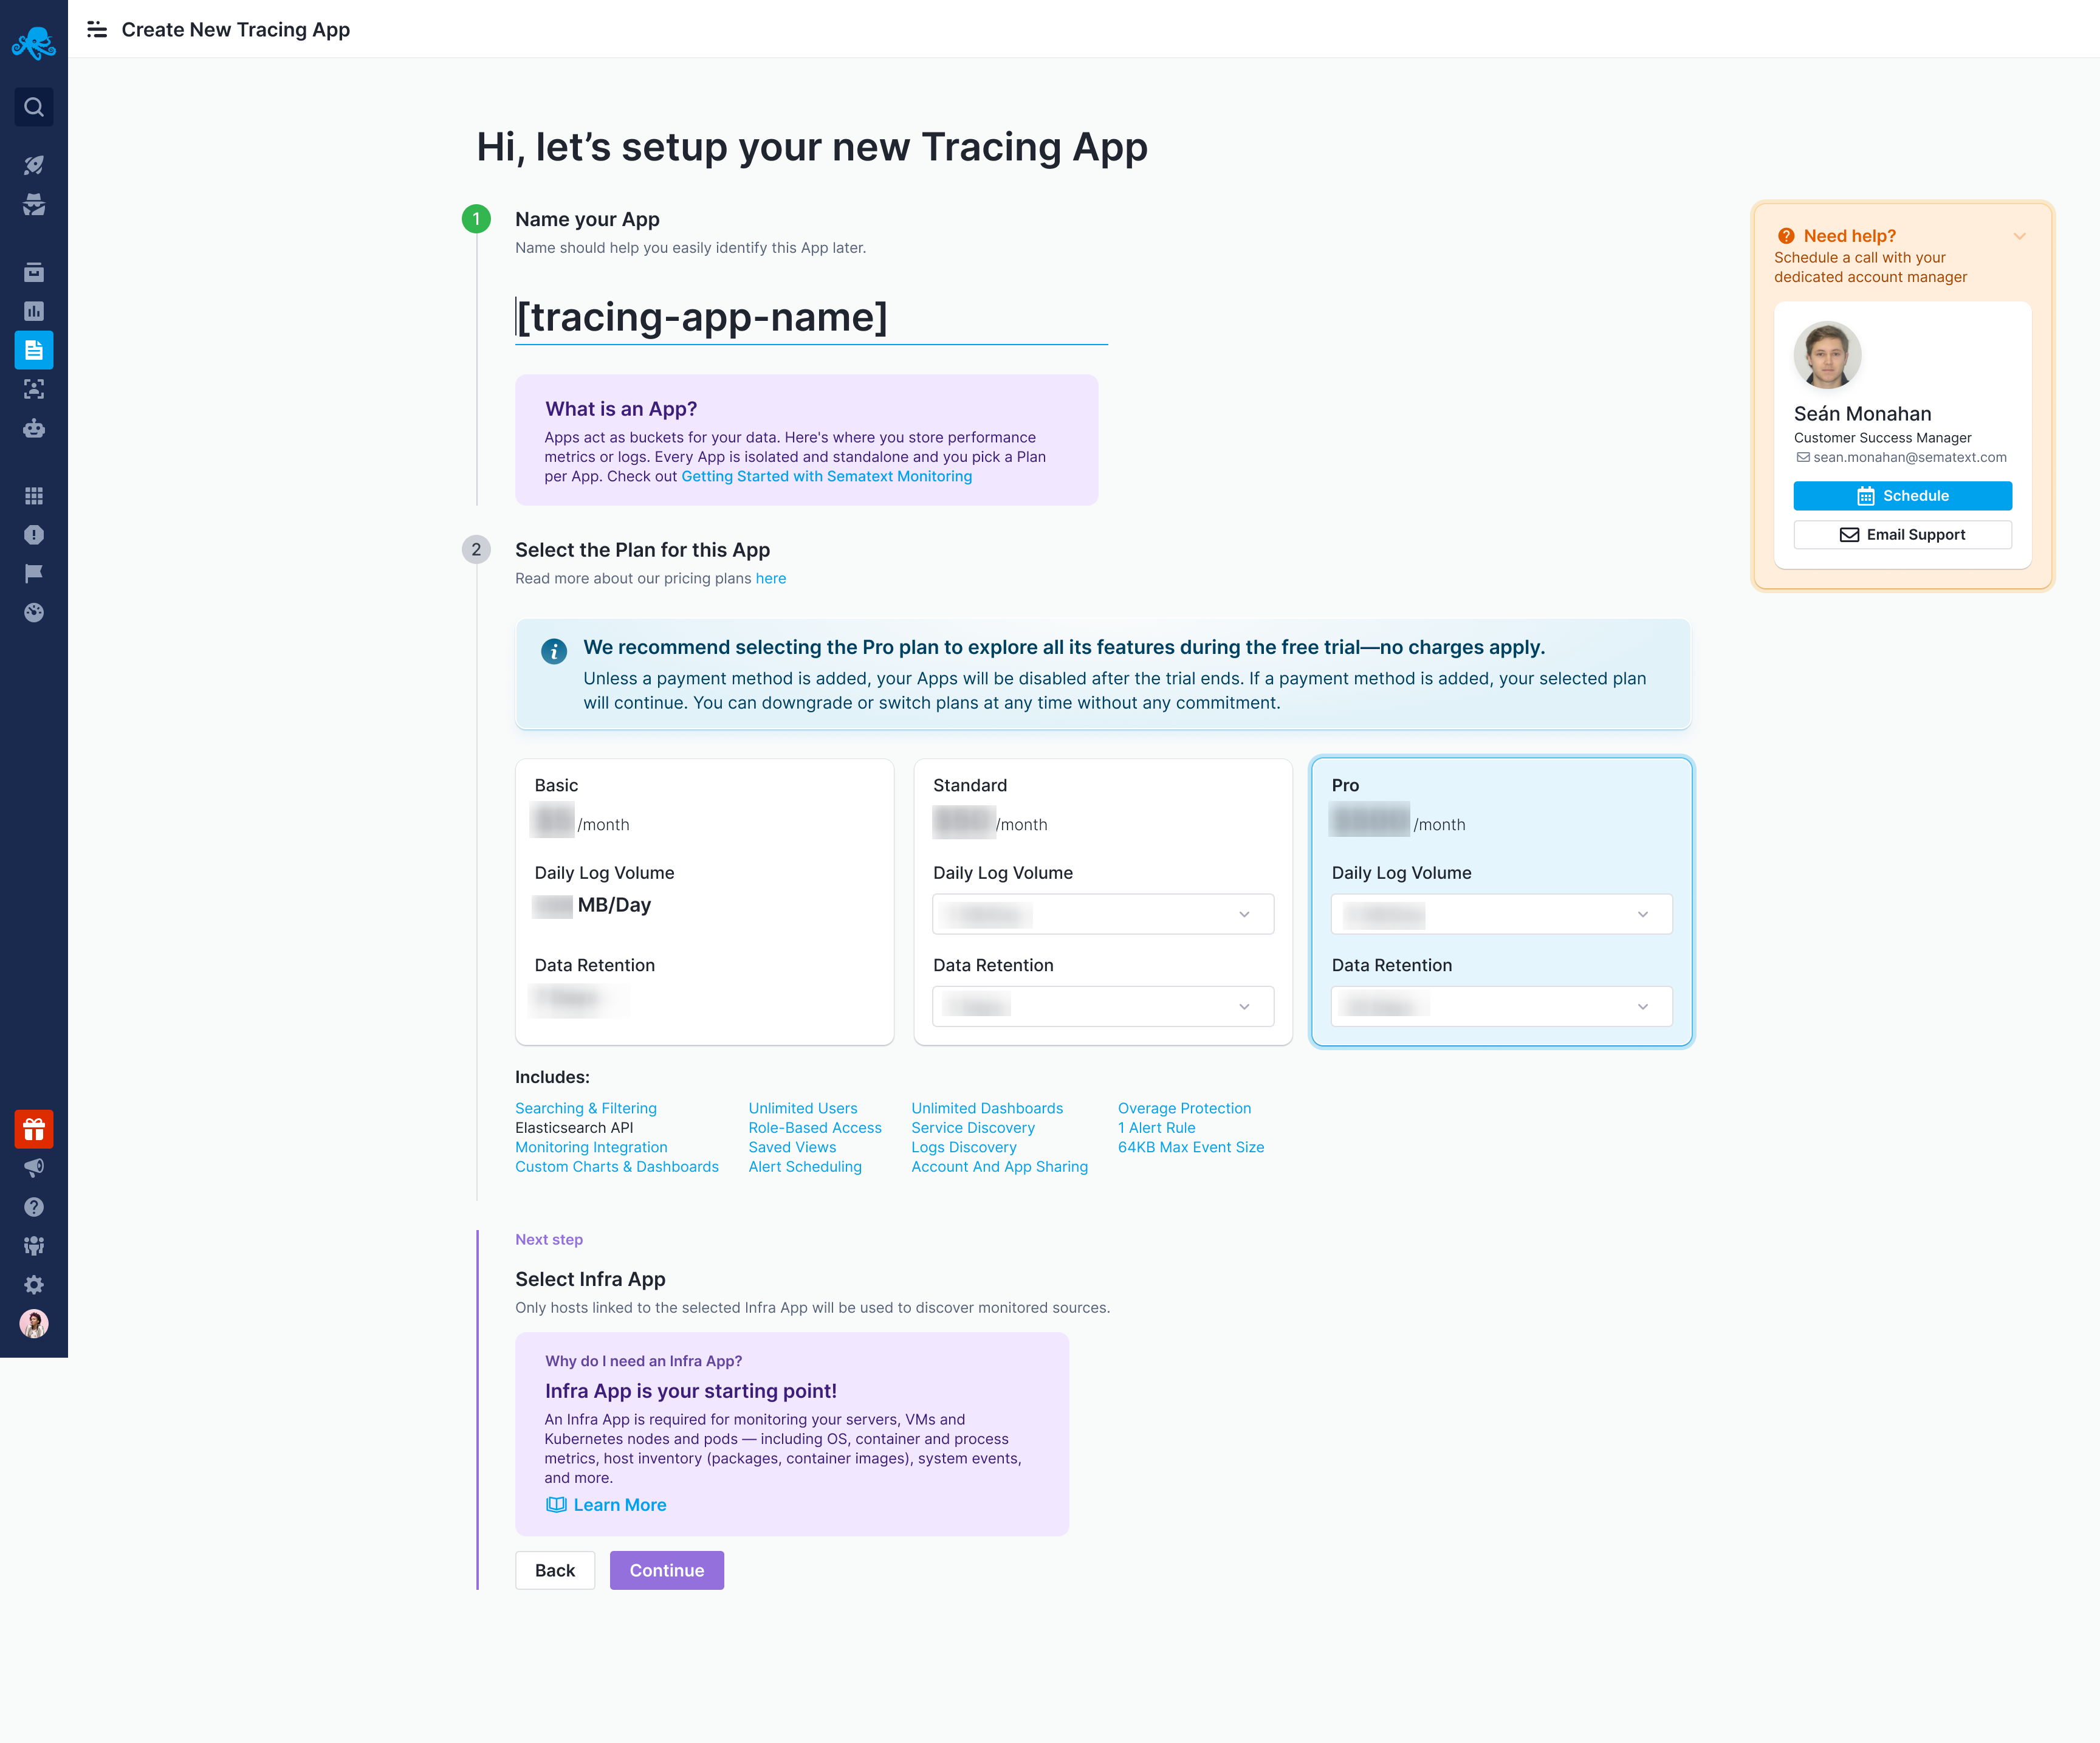Collapse the Need help panel chevron
This screenshot has width=2100, height=1743.
(2020, 237)
